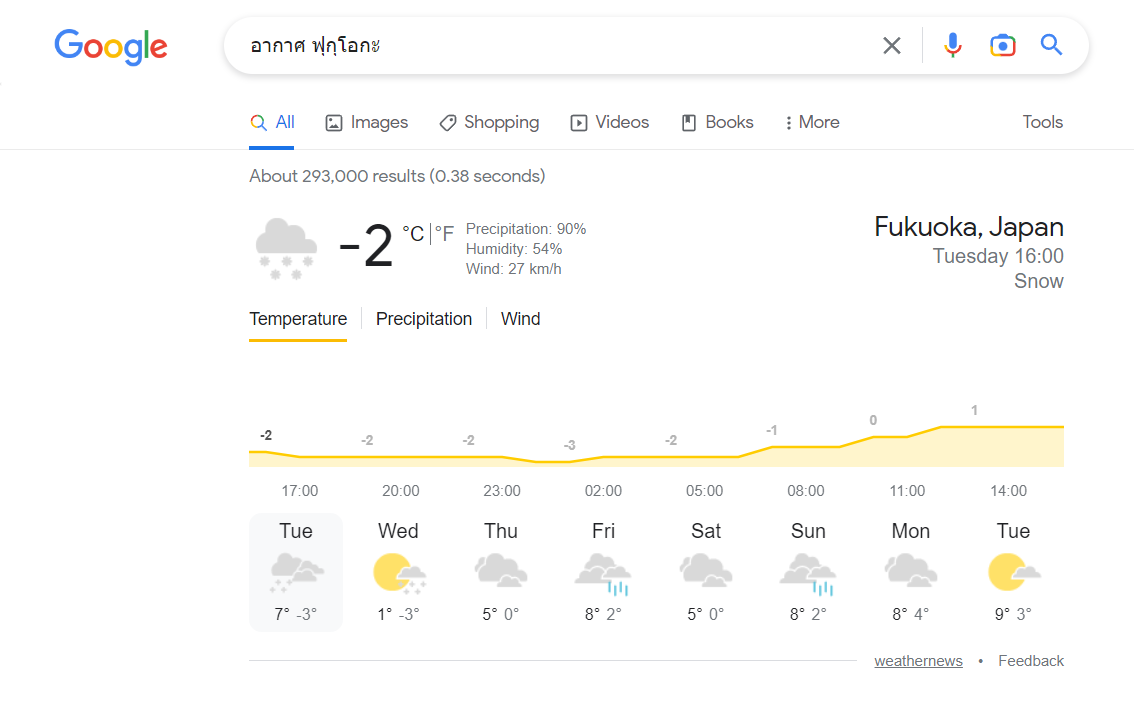Image resolution: width=1134 pixels, height=704 pixels.
Task: Switch to the Images results tab
Action: point(367,122)
